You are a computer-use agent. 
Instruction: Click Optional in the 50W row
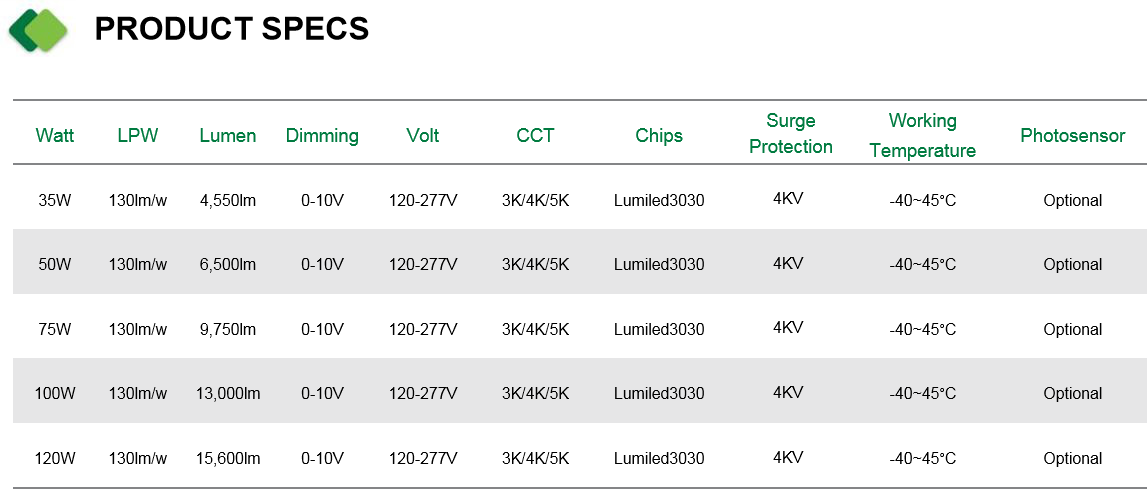pyautogui.click(x=1072, y=265)
